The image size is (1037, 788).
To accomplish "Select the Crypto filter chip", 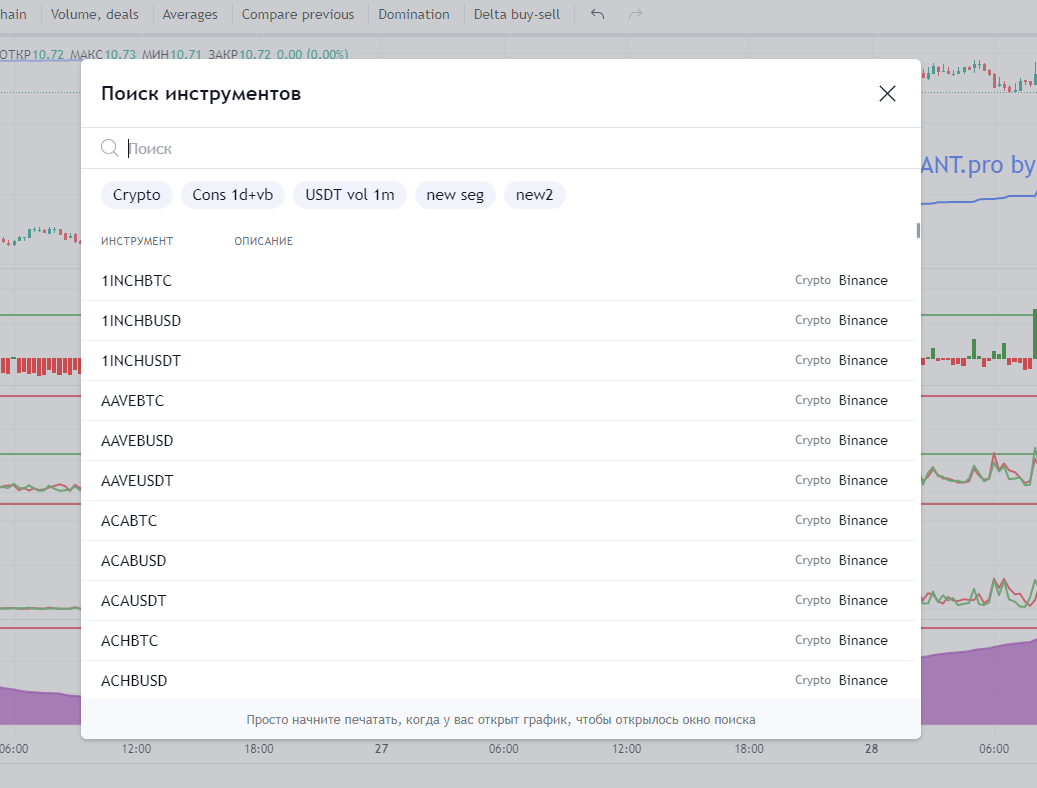I will click(137, 195).
